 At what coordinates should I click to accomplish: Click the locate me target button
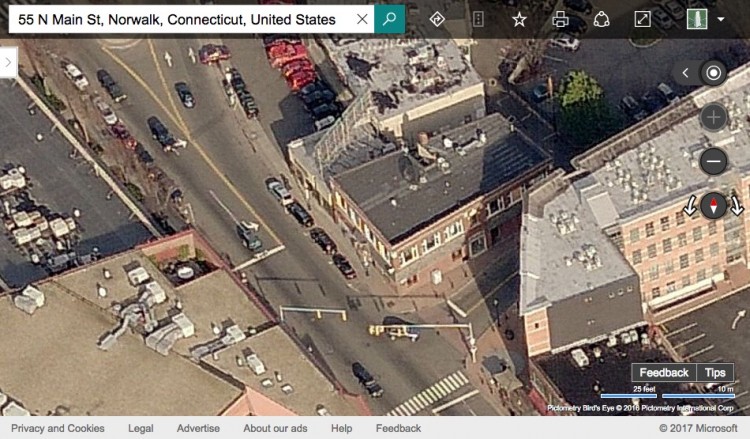[713, 72]
